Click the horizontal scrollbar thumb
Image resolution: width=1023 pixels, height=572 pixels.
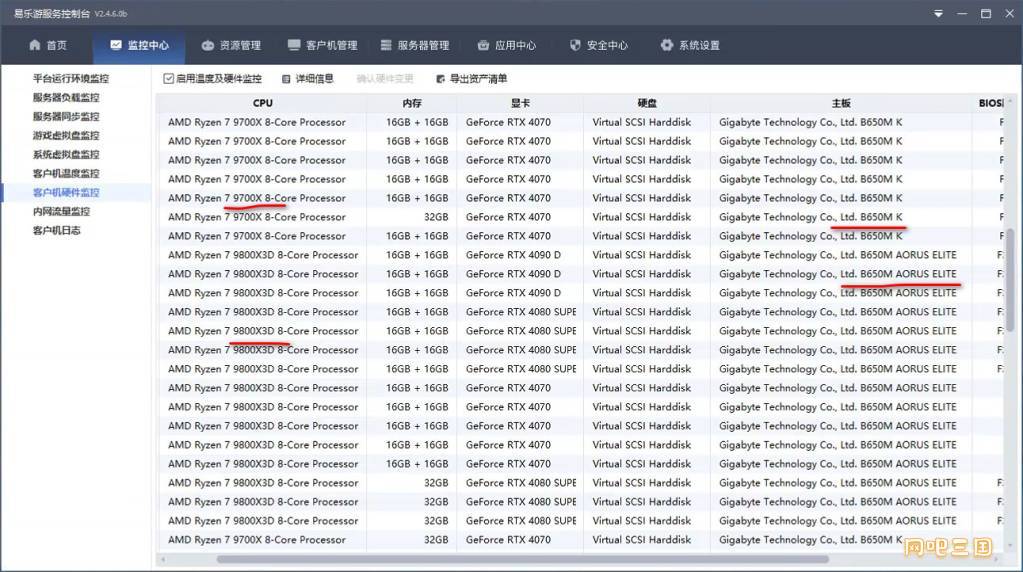523,559
